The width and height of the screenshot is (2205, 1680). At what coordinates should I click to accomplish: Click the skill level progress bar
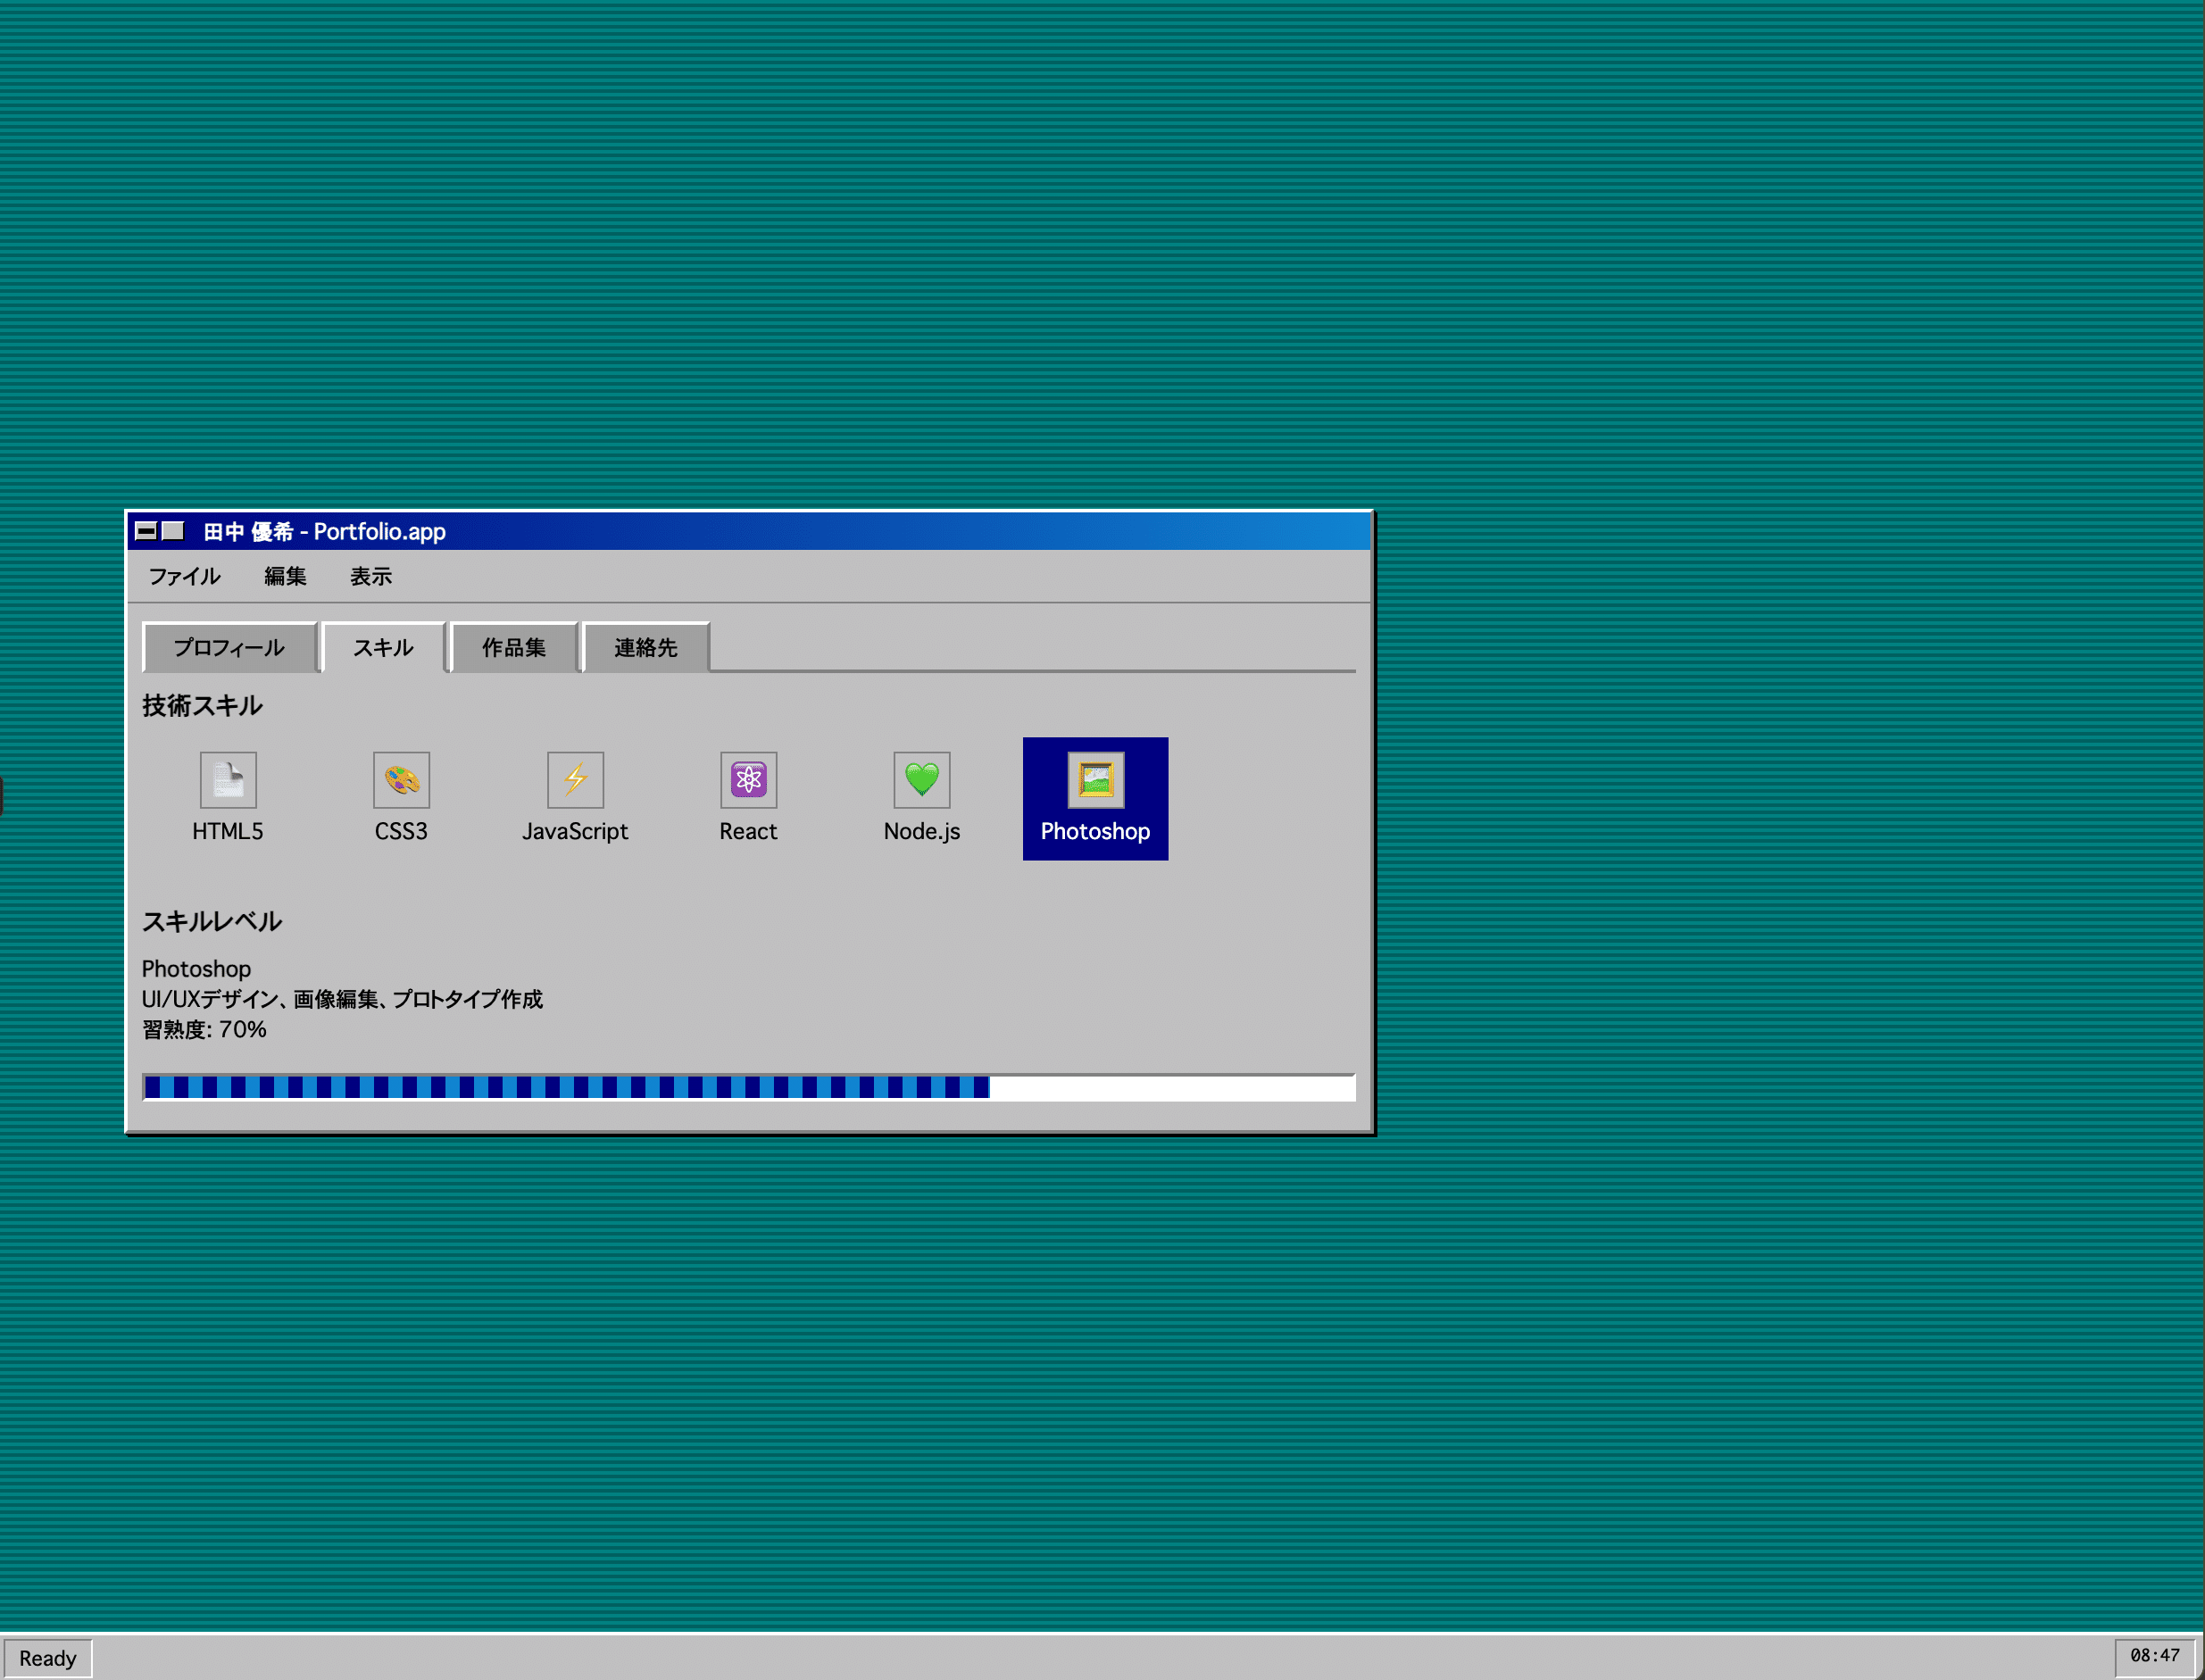click(x=748, y=1088)
